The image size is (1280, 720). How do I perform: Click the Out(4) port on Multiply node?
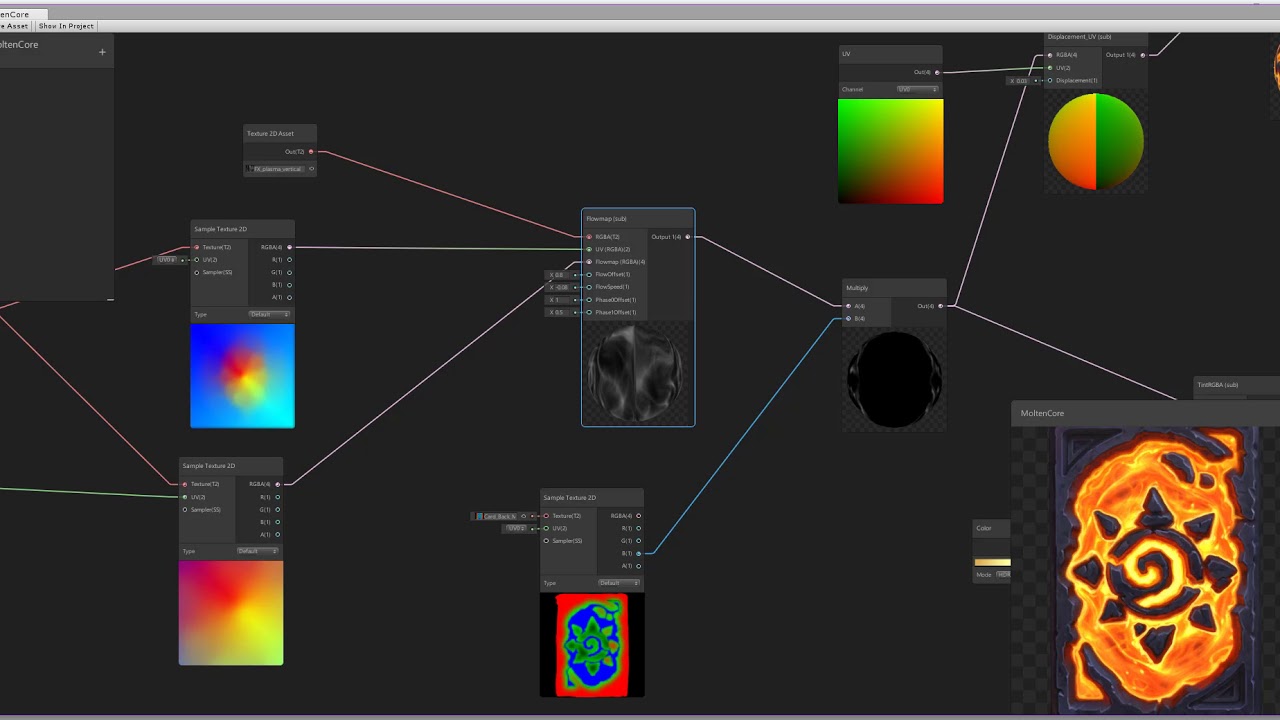click(x=940, y=306)
